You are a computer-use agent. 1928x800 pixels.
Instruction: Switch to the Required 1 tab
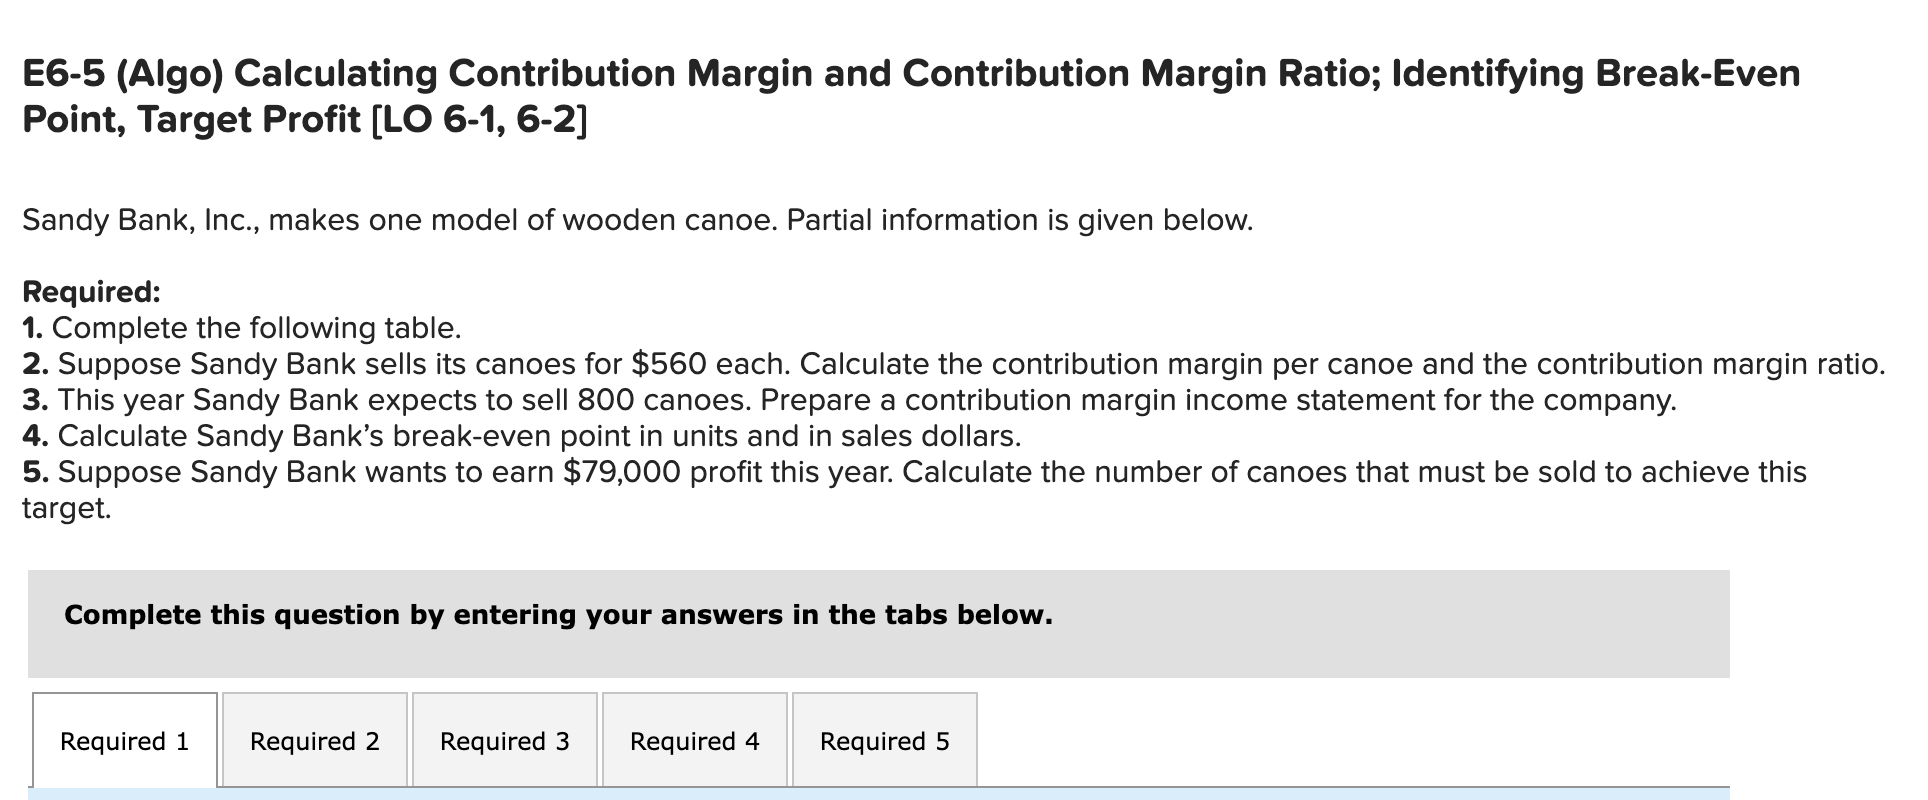(123, 740)
